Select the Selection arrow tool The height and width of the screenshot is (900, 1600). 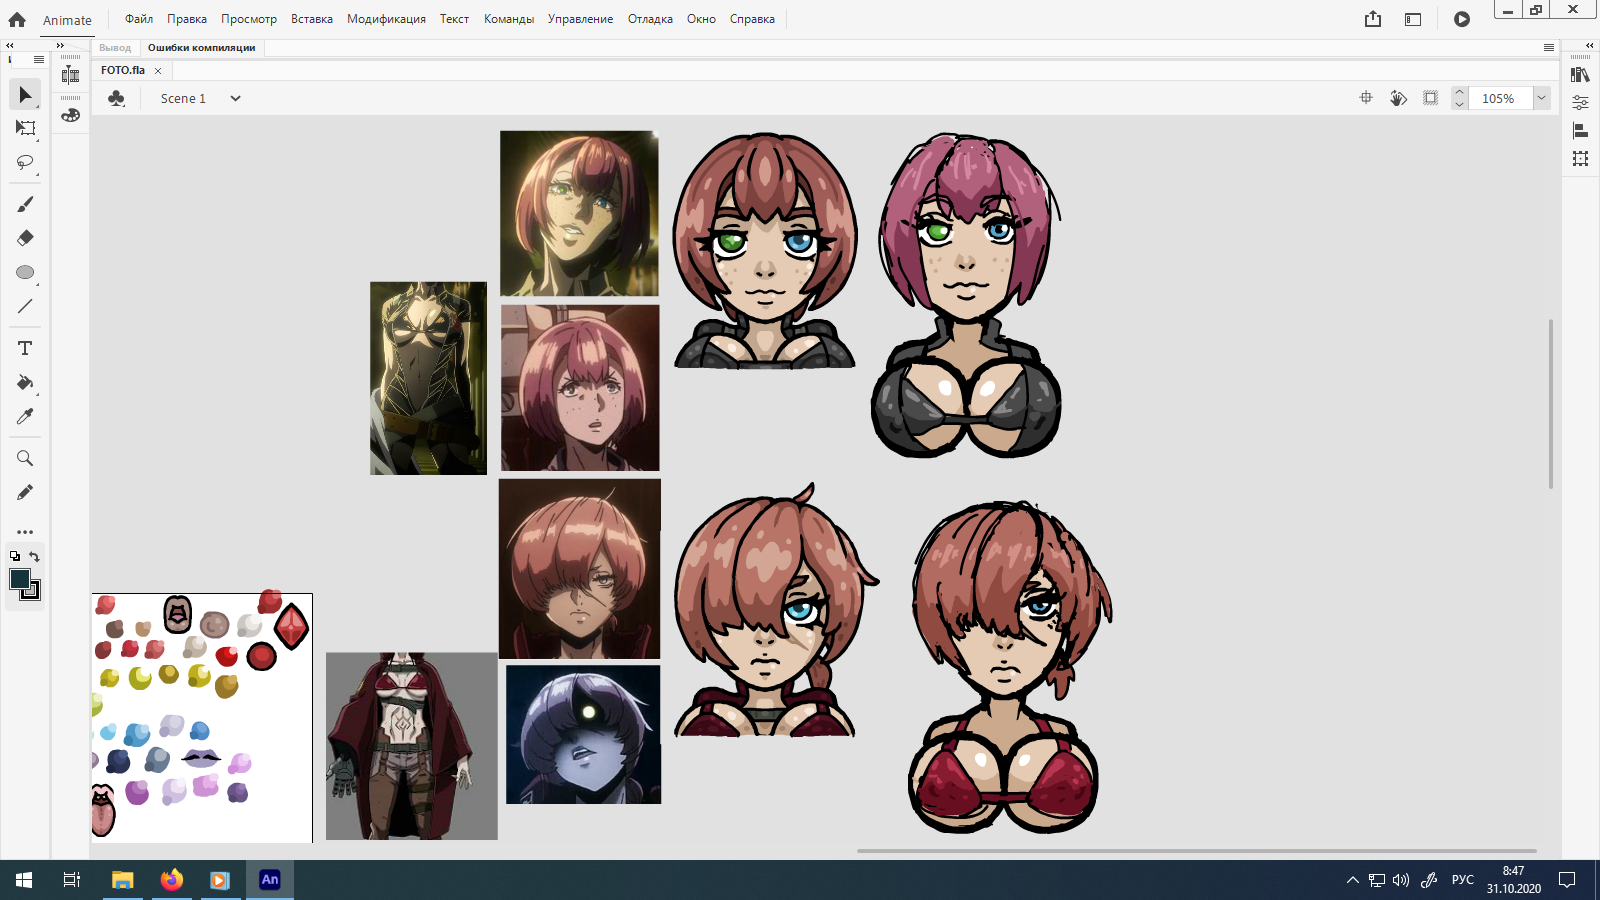[25, 94]
